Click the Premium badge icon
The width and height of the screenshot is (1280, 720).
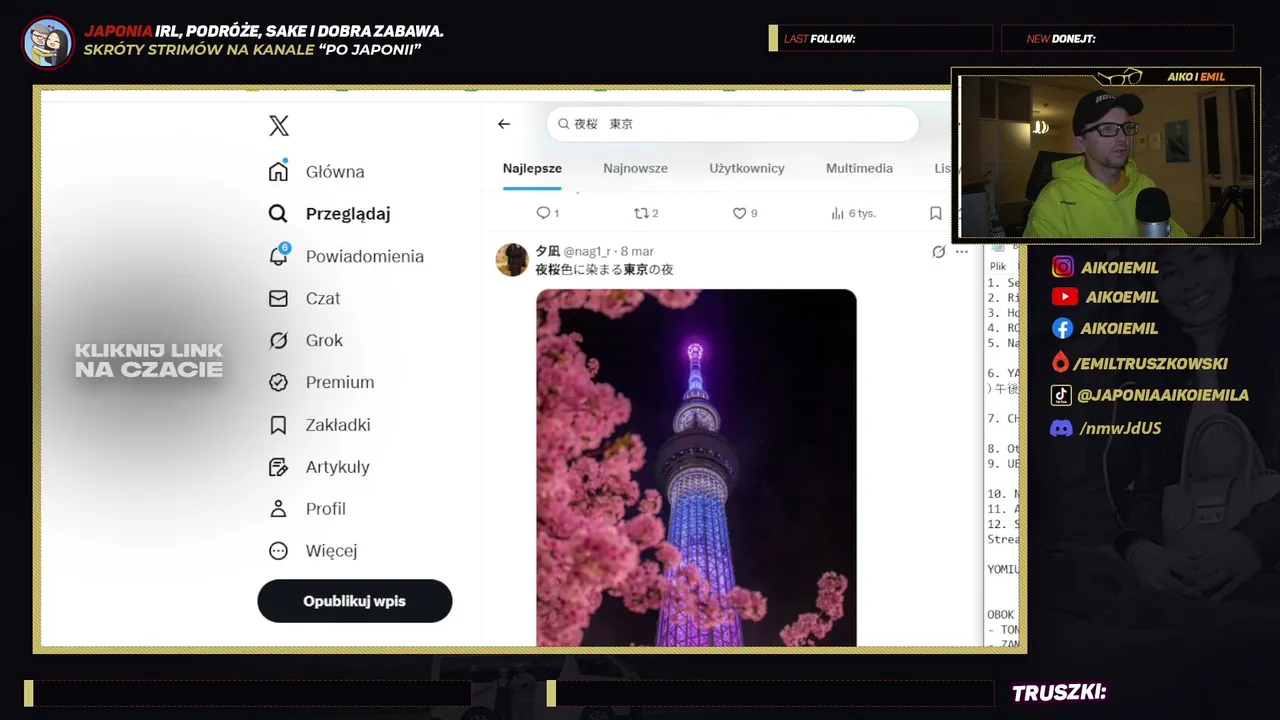click(278, 382)
